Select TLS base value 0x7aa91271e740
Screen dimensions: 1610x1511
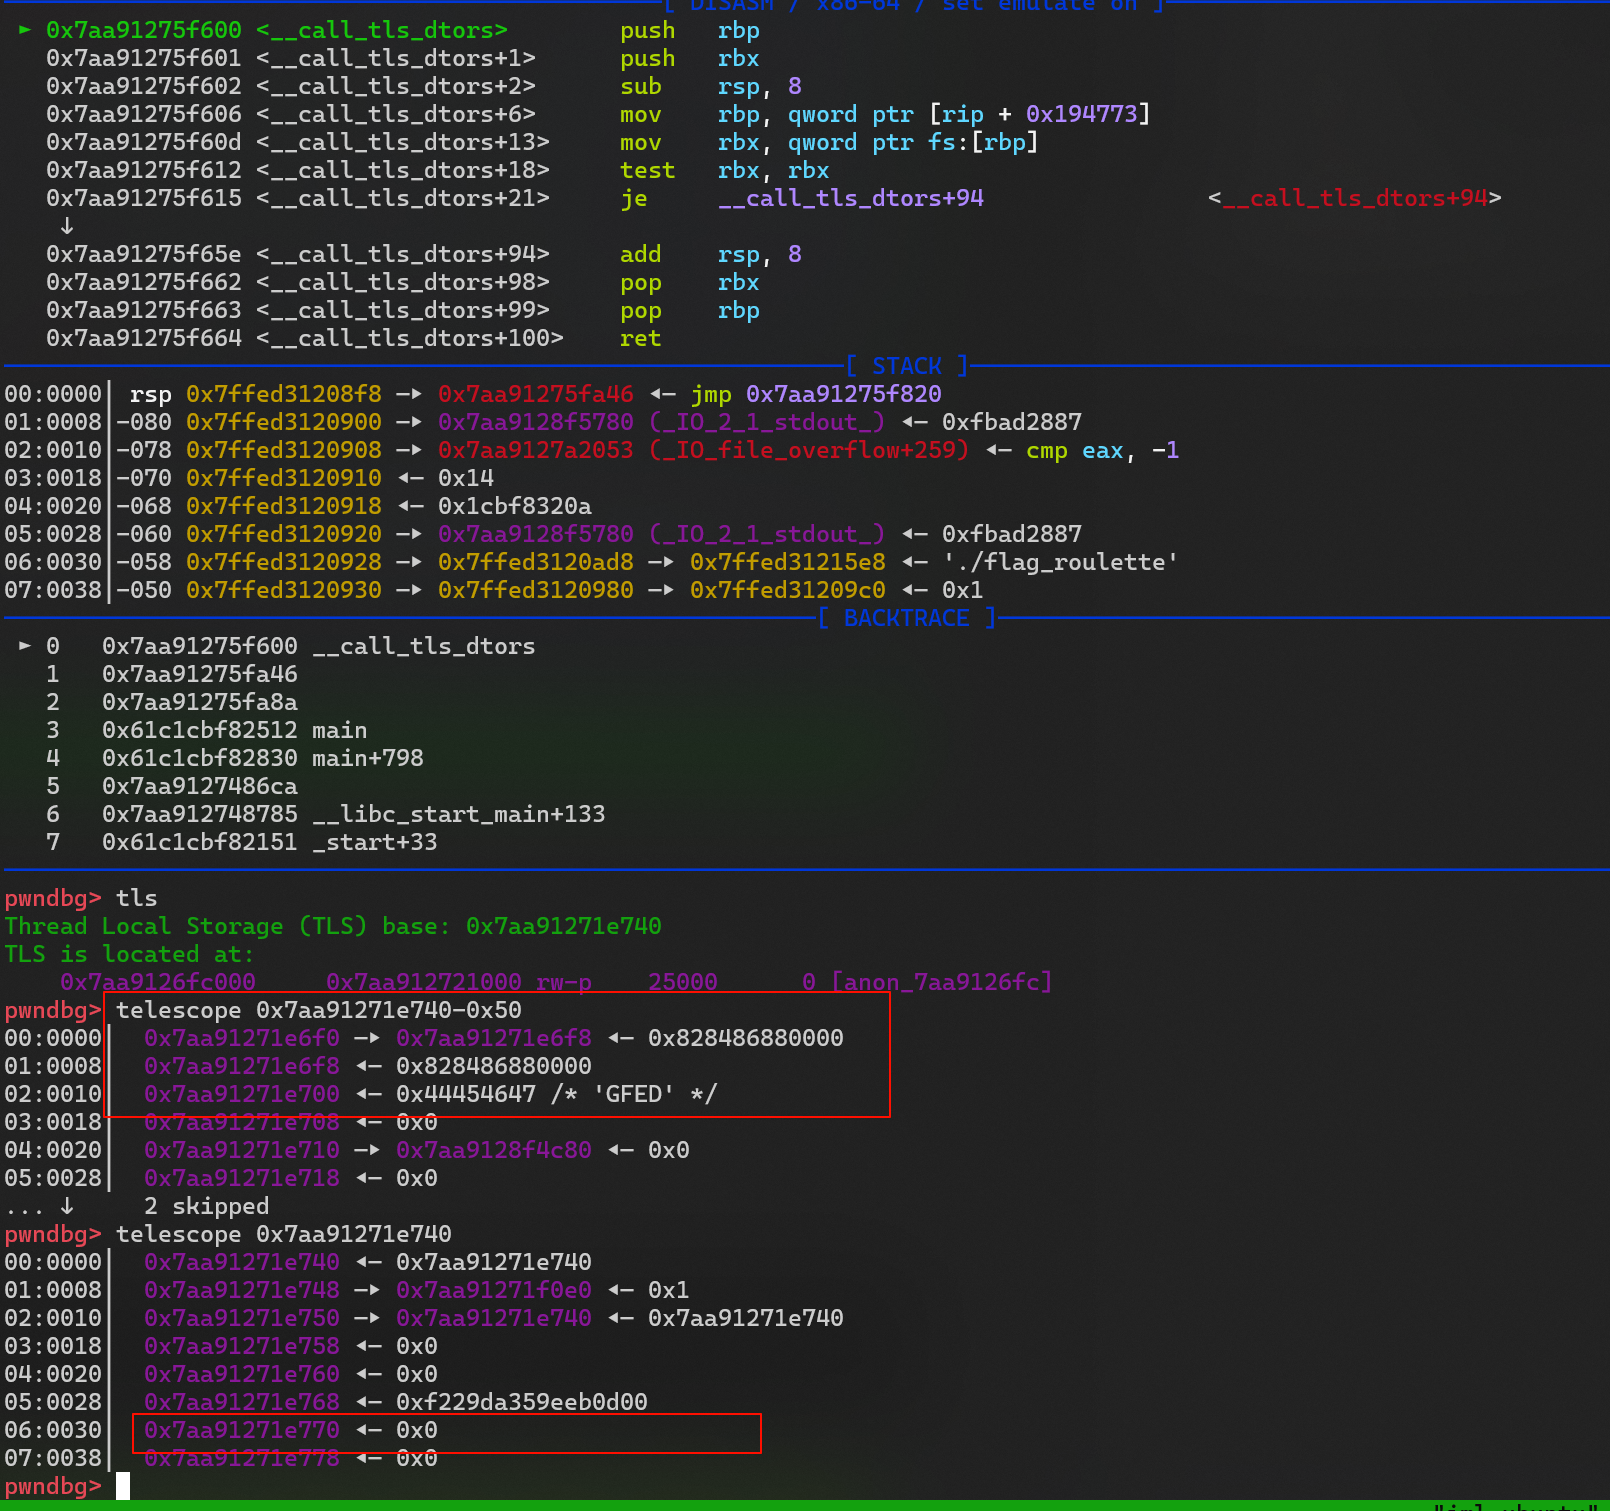[x=564, y=927]
